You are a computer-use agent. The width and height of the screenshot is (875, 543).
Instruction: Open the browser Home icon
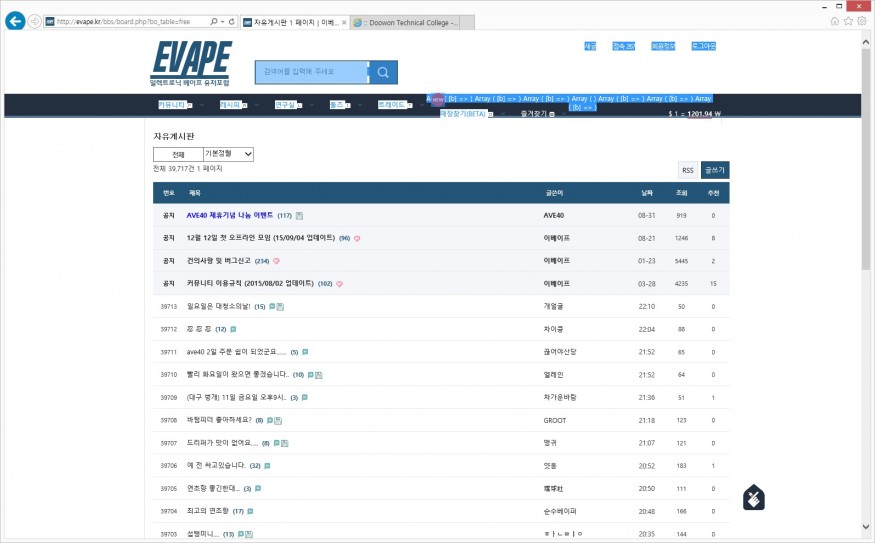pyautogui.click(x=835, y=21)
